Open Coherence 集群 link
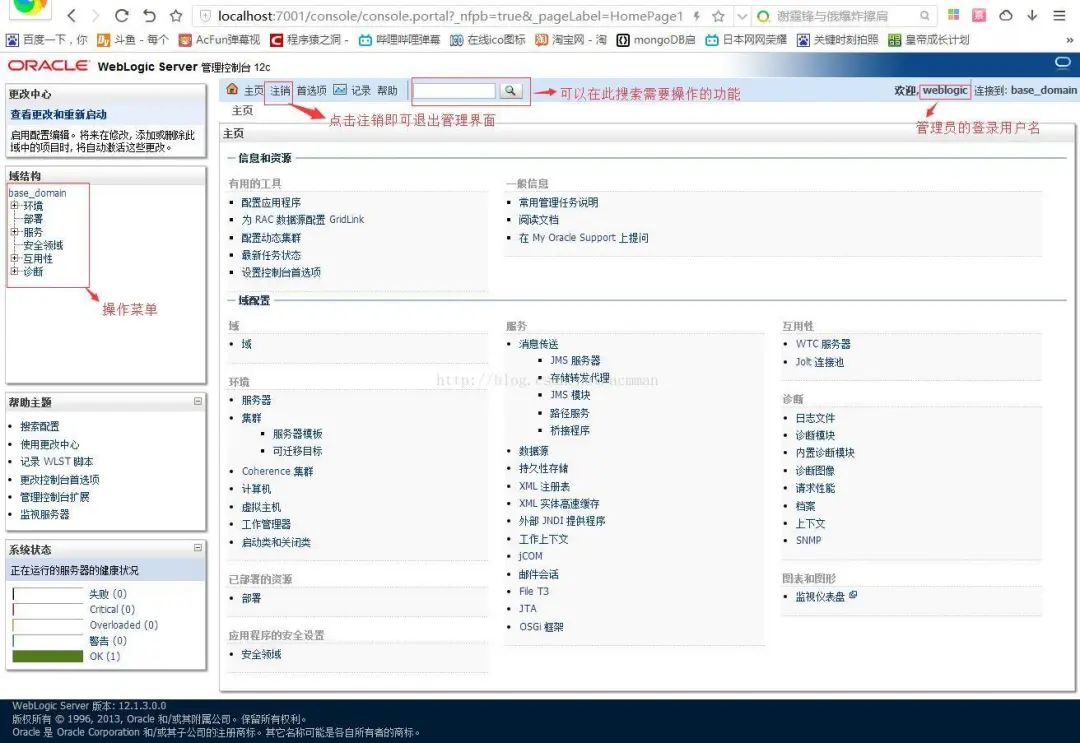This screenshot has height=743, width=1080. (278, 472)
